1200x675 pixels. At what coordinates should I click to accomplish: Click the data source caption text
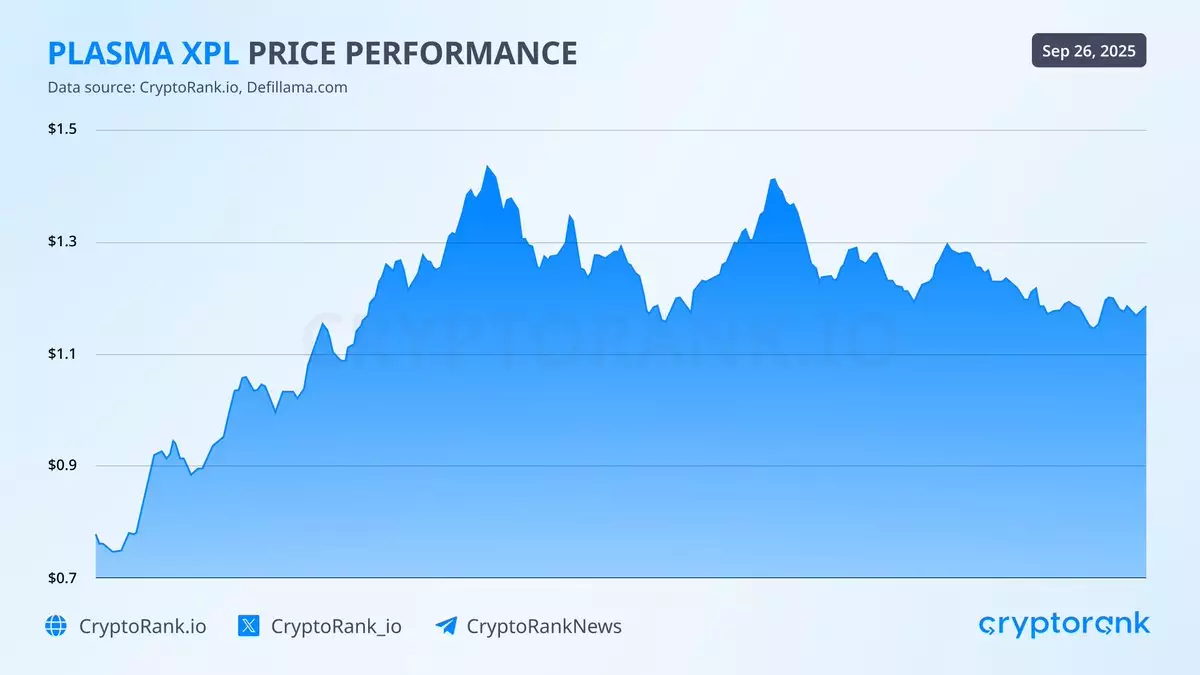(198, 87)
